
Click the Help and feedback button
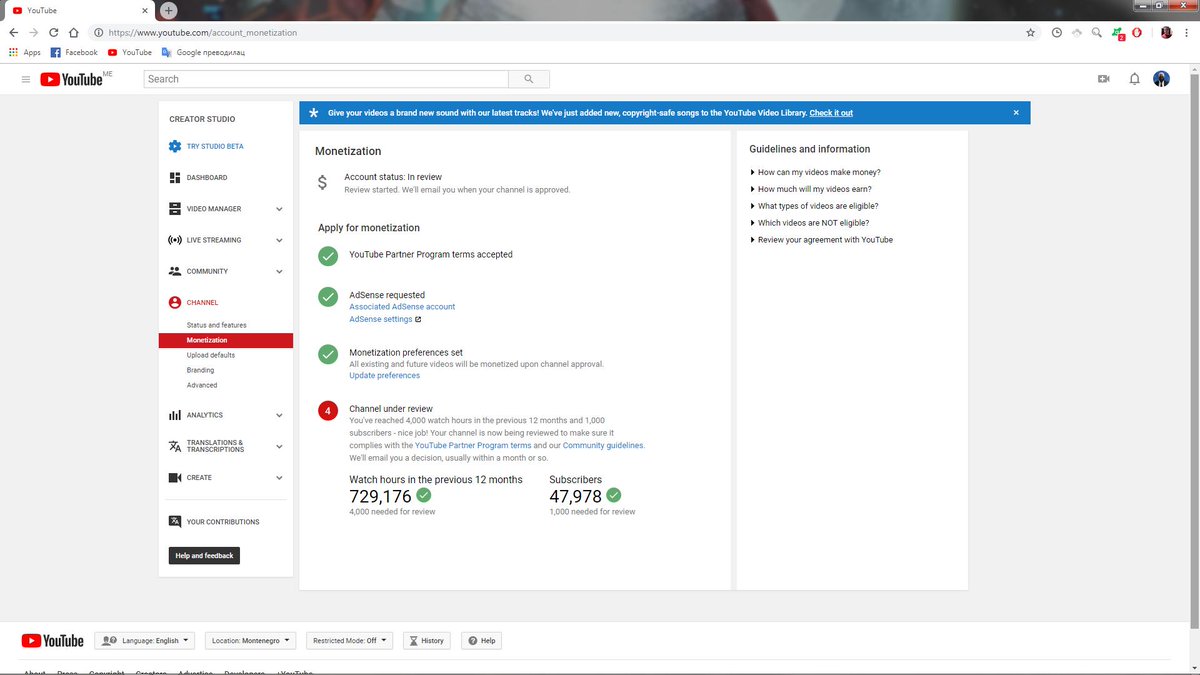[x=204, y=556]
